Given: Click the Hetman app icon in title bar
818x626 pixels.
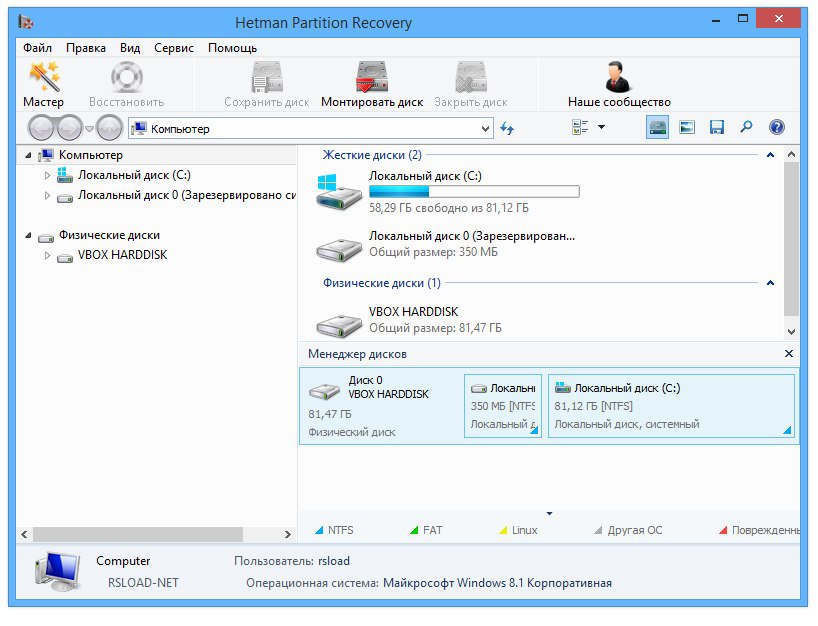Looking at the screenshot, I should pyautogui.click(x=26, y=22).
